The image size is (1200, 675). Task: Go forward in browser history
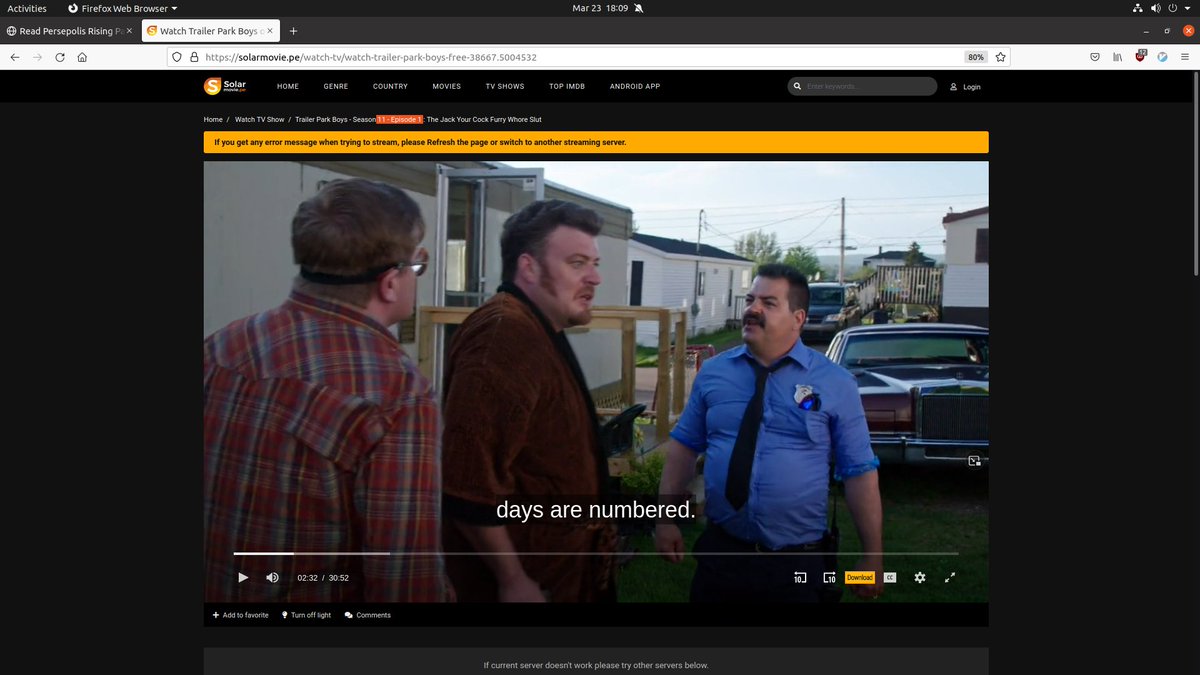pos(38,57)
